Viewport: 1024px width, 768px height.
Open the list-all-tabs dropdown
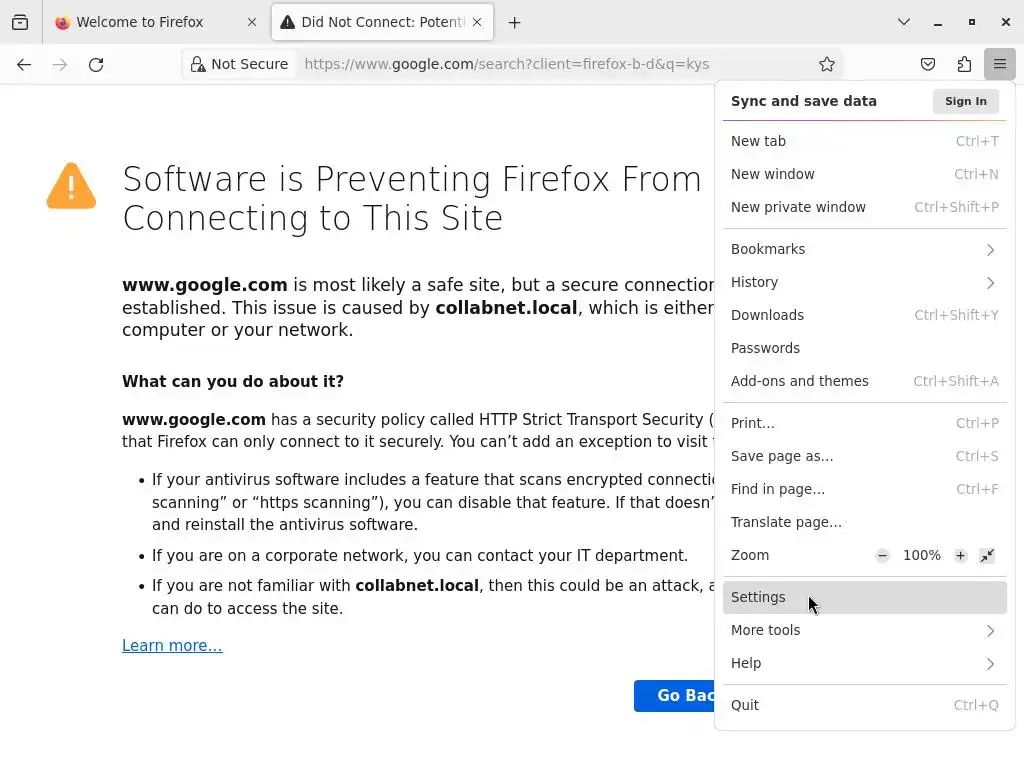pyautogui.click(x=904, y=22)
